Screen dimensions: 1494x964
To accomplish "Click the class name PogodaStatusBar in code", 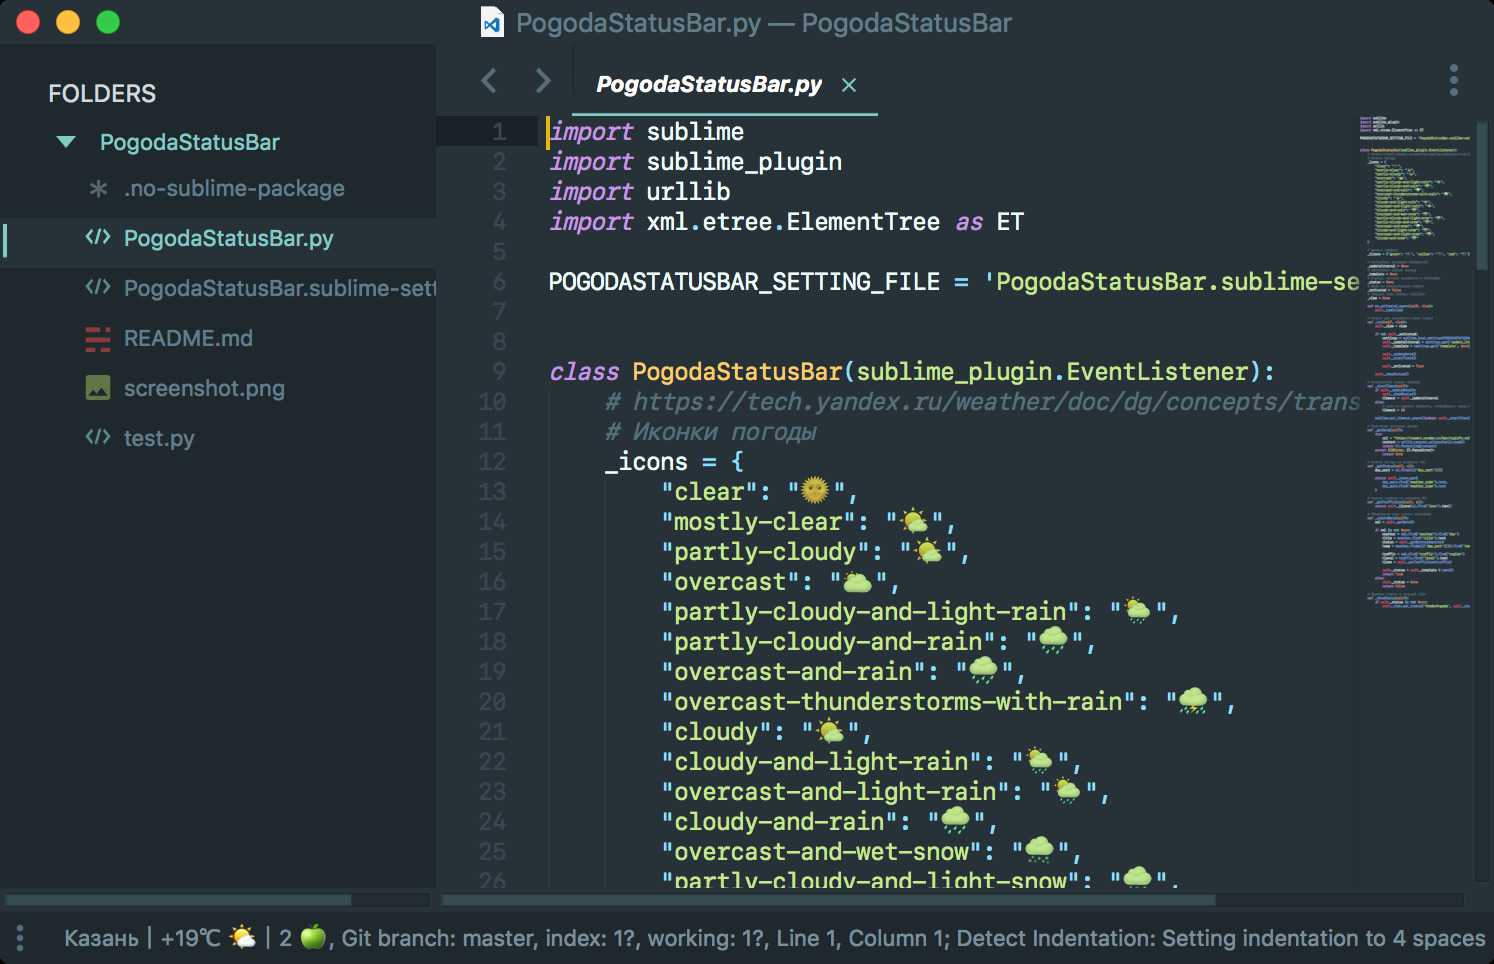I will [737, 371].
